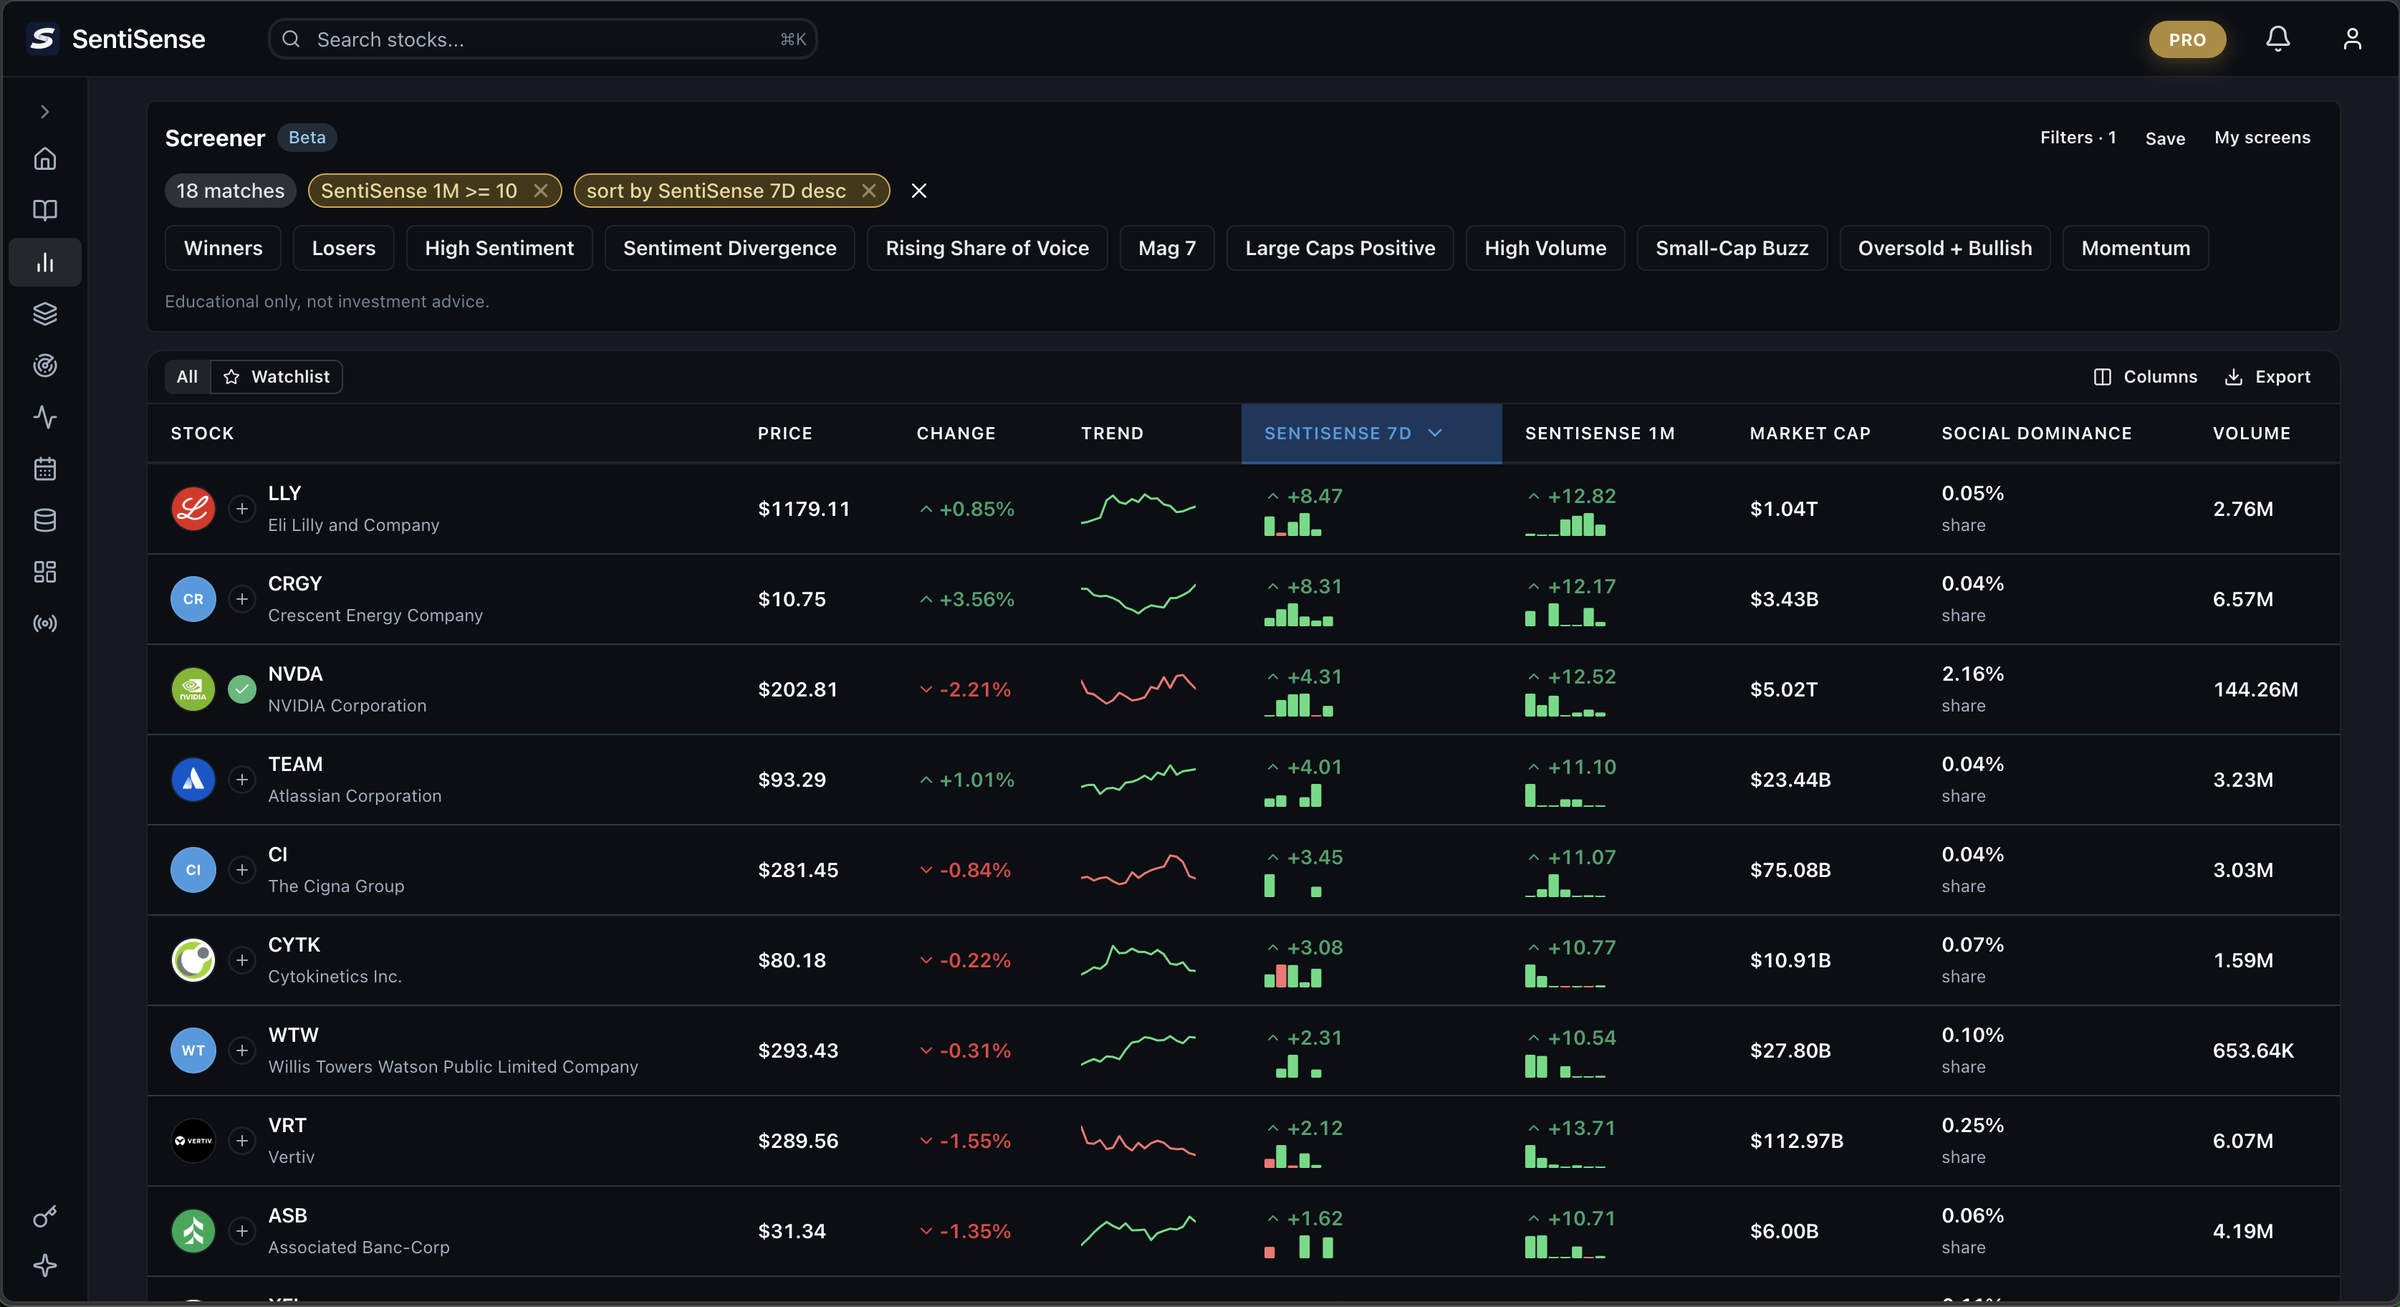Apply the Large Caps Positive preset
The image size is (2400, 1307).
pyautogui.click(x=1340, y=248)
